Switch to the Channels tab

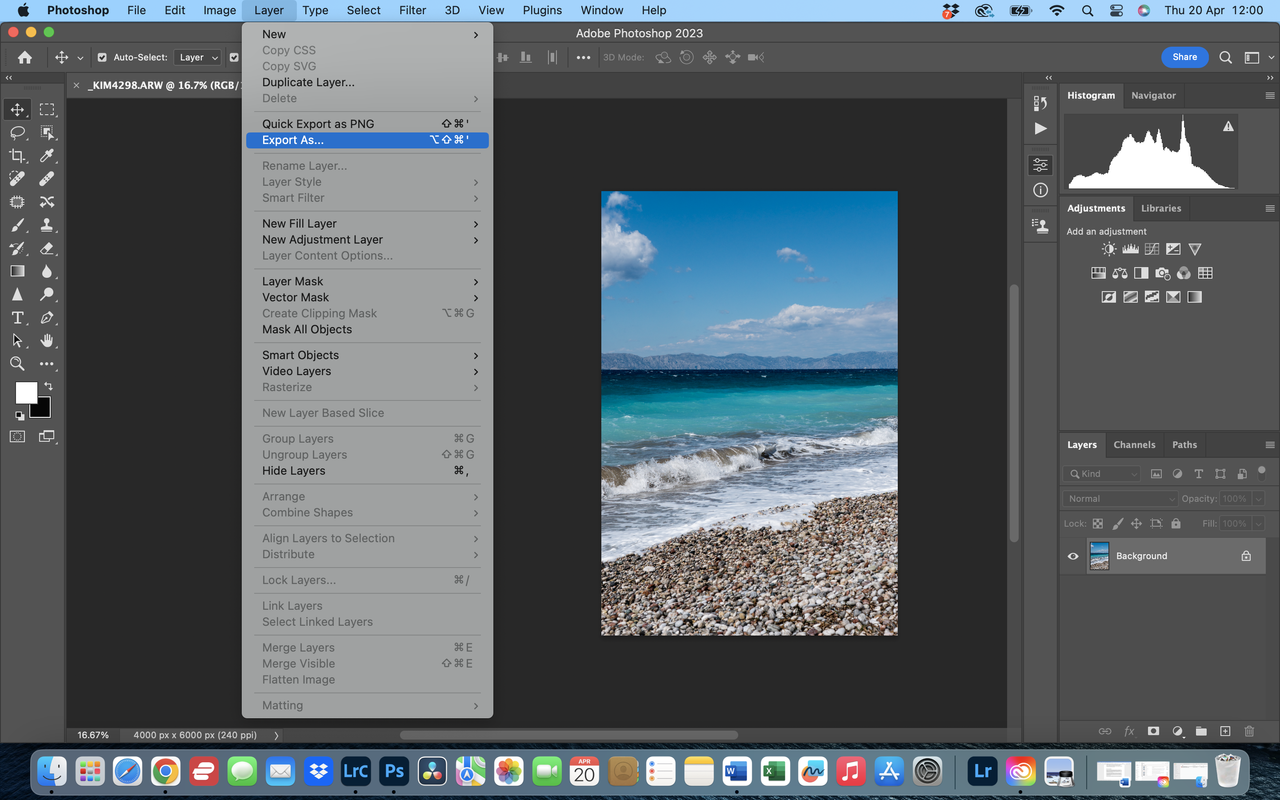click(1134, 445)
